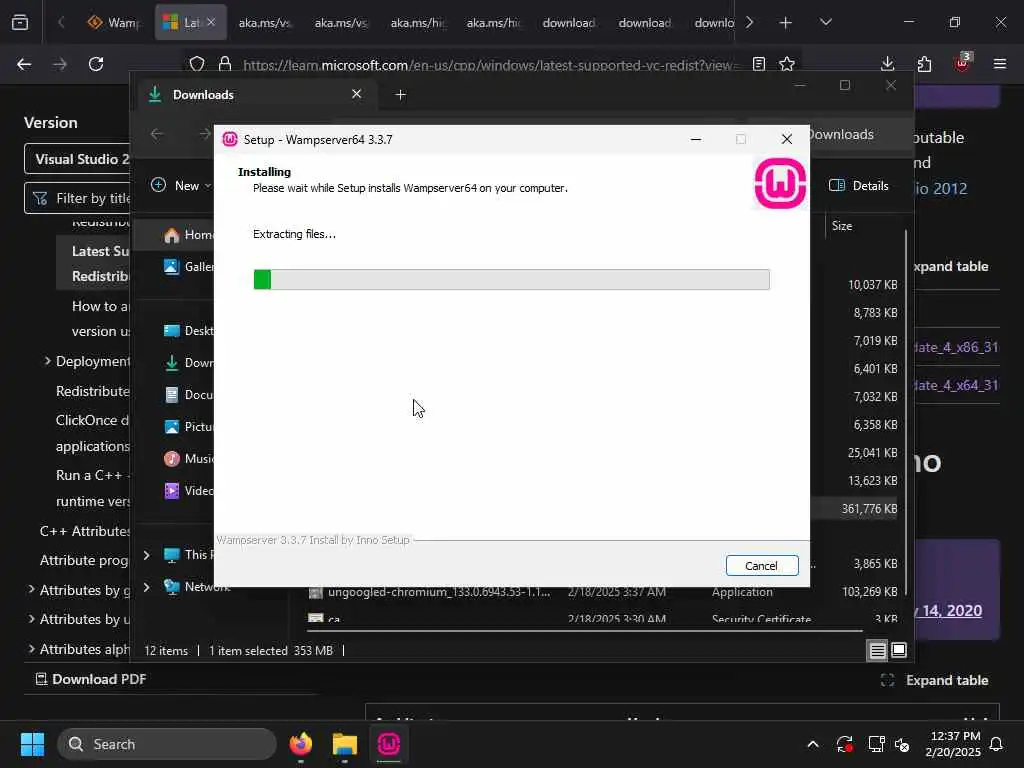Switch to first aka.ms/hi tab
Viewport: 1024px width, 768px height.
pyautogui.click(x=417, y=22)
